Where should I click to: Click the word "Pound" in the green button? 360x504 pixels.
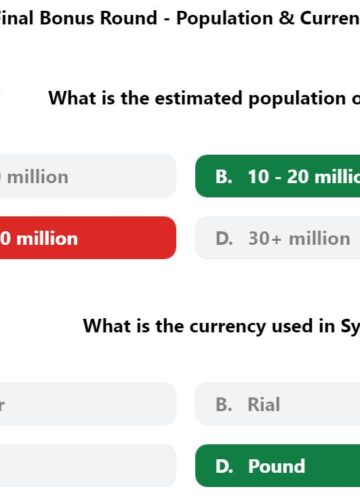point(277,466)
